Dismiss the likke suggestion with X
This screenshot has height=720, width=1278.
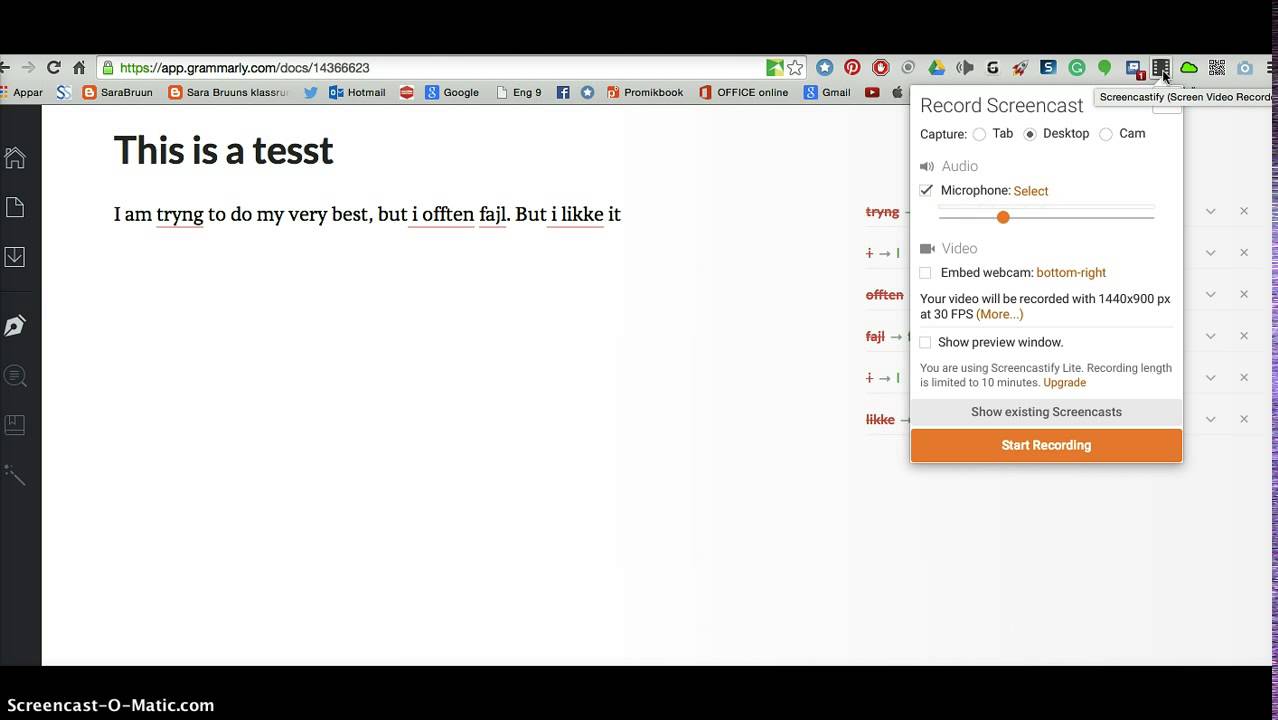pos(1244,419)
